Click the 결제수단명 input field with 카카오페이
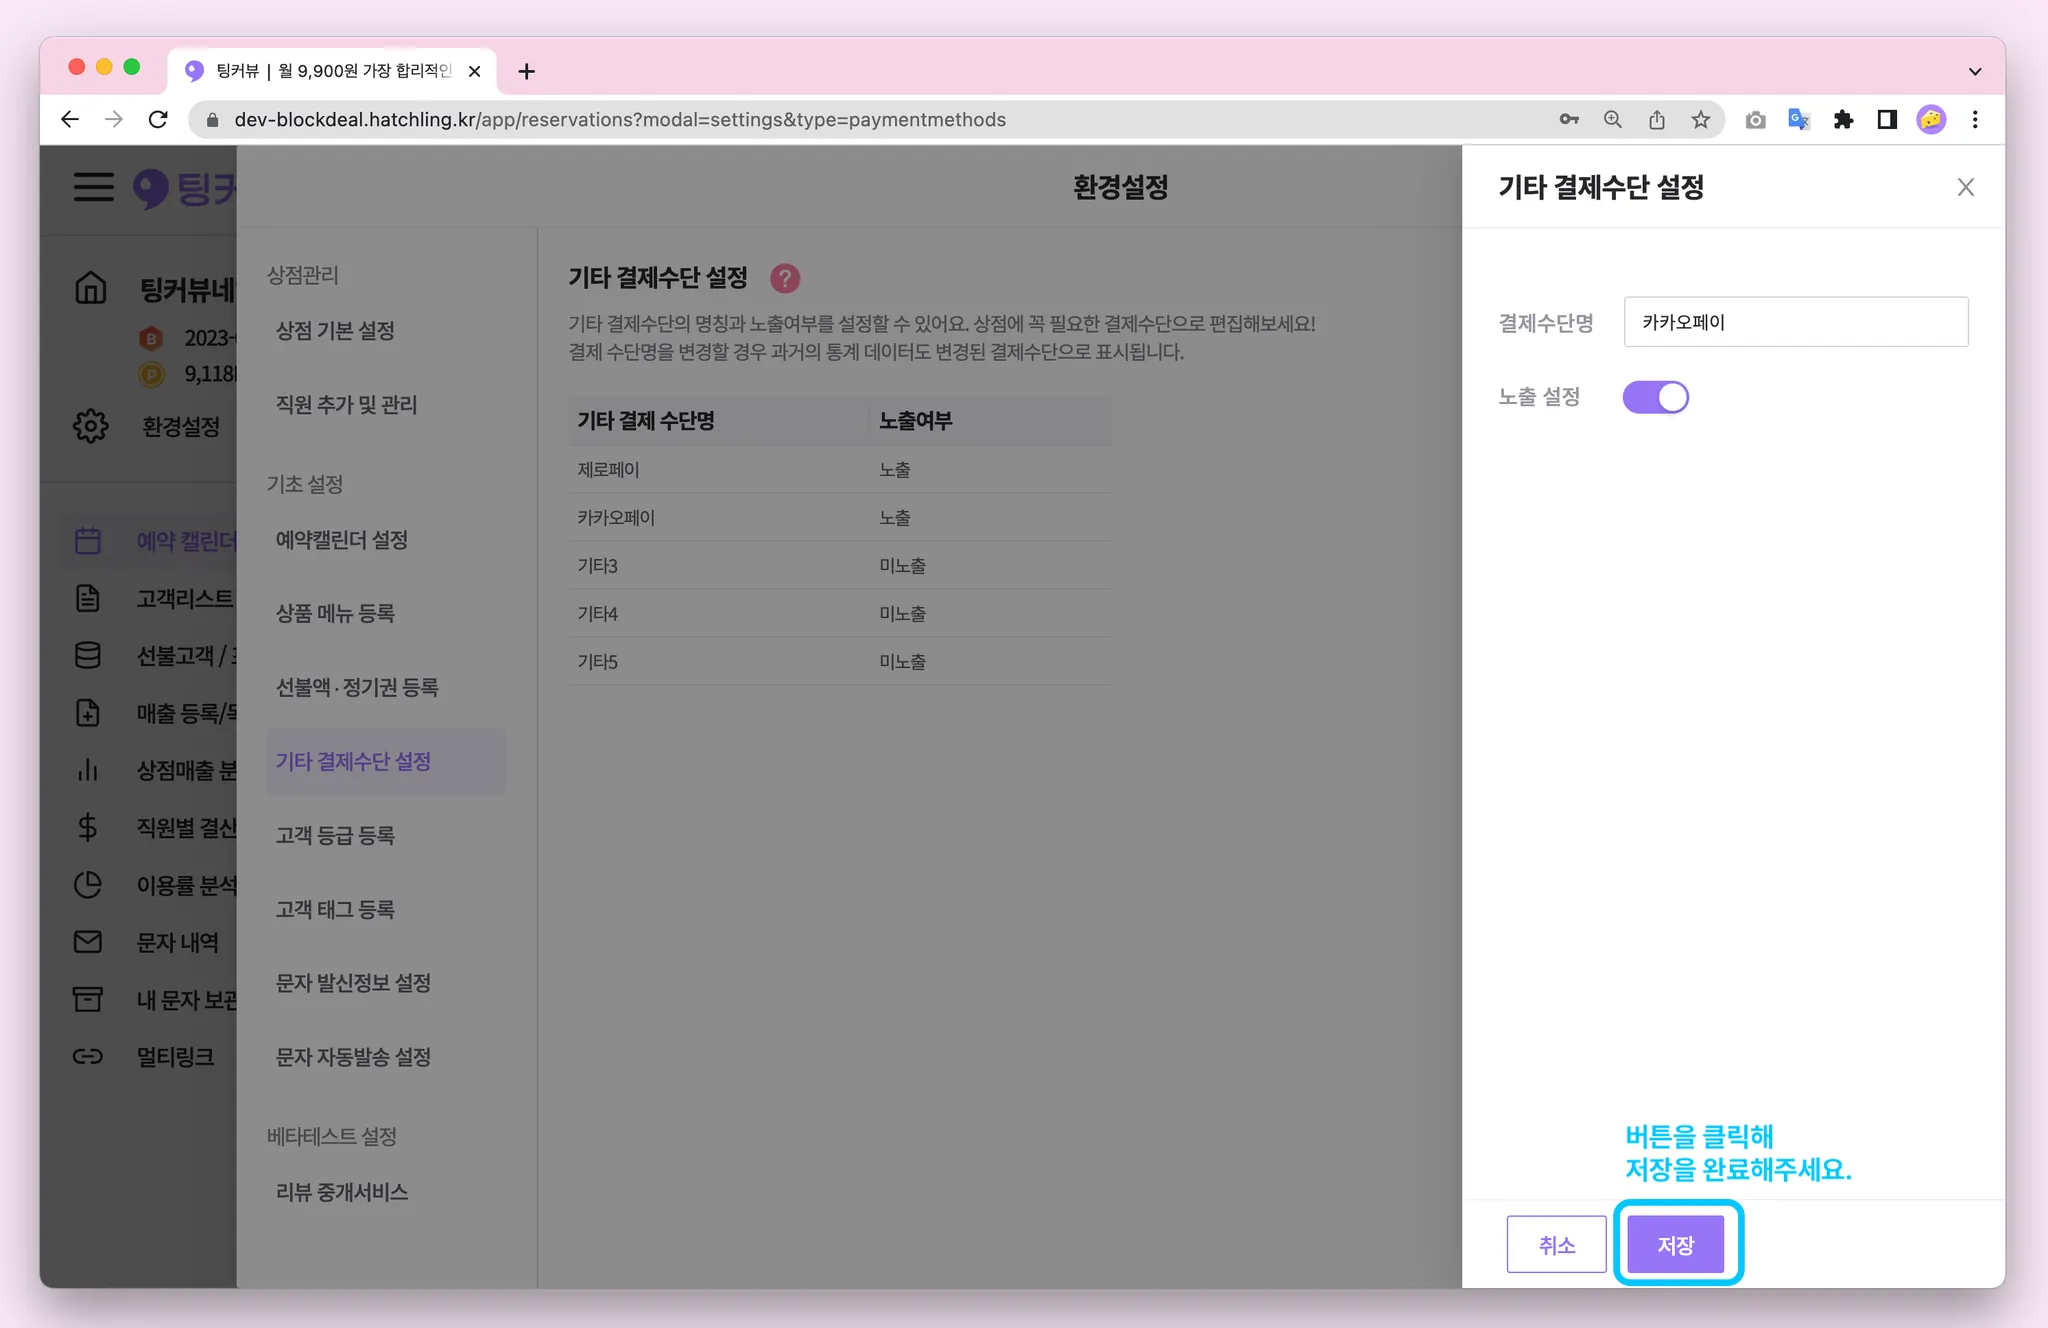The image size is (2048, 1328). coord(1795,322)
